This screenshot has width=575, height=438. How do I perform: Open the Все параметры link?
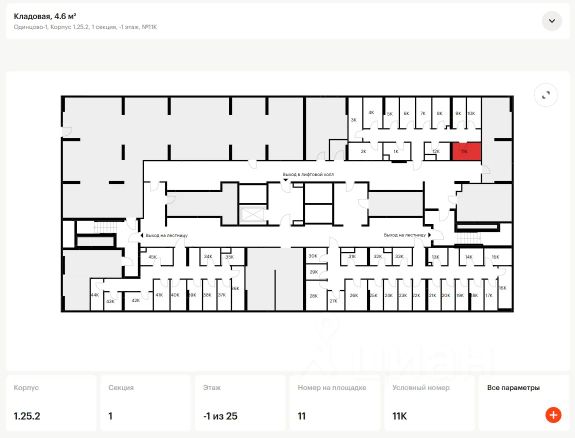pyautogui.click(x=513, y=388)
